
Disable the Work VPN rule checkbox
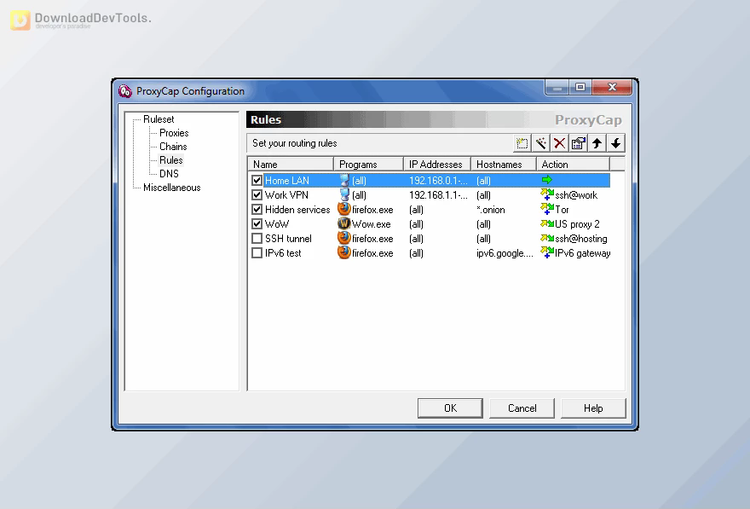point(257,195)
